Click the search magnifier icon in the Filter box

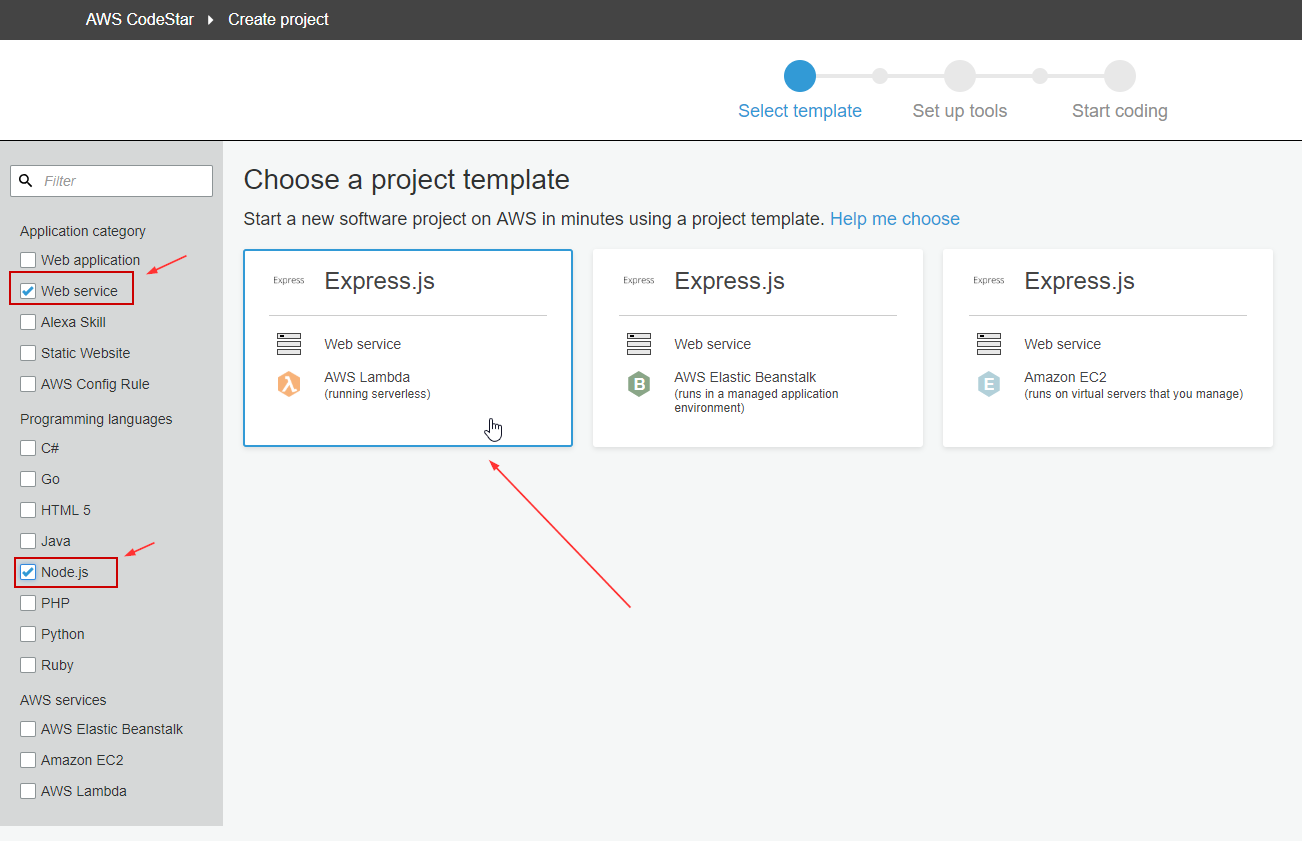(27, 181)
